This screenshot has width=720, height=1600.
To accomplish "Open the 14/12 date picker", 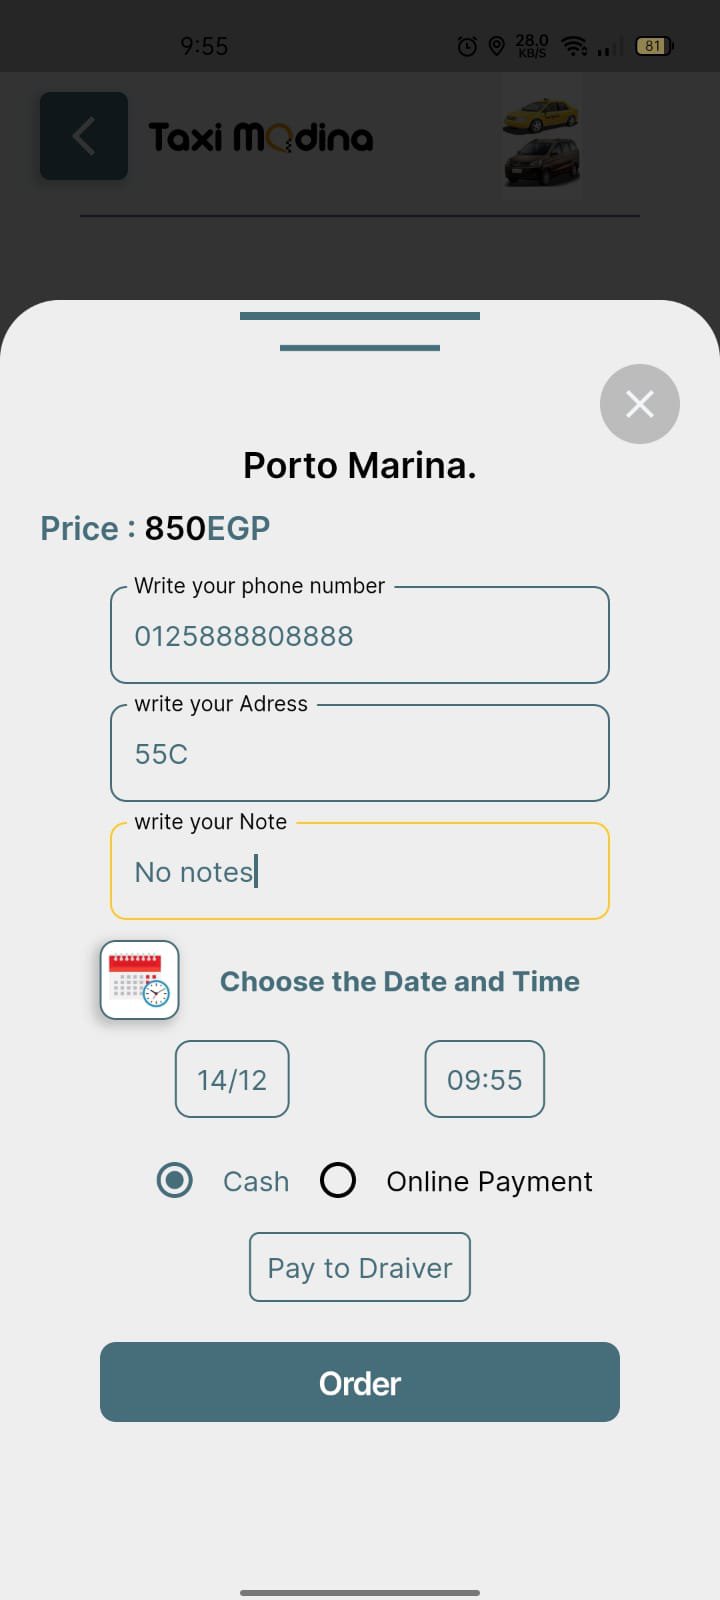I will point(232,1079).
